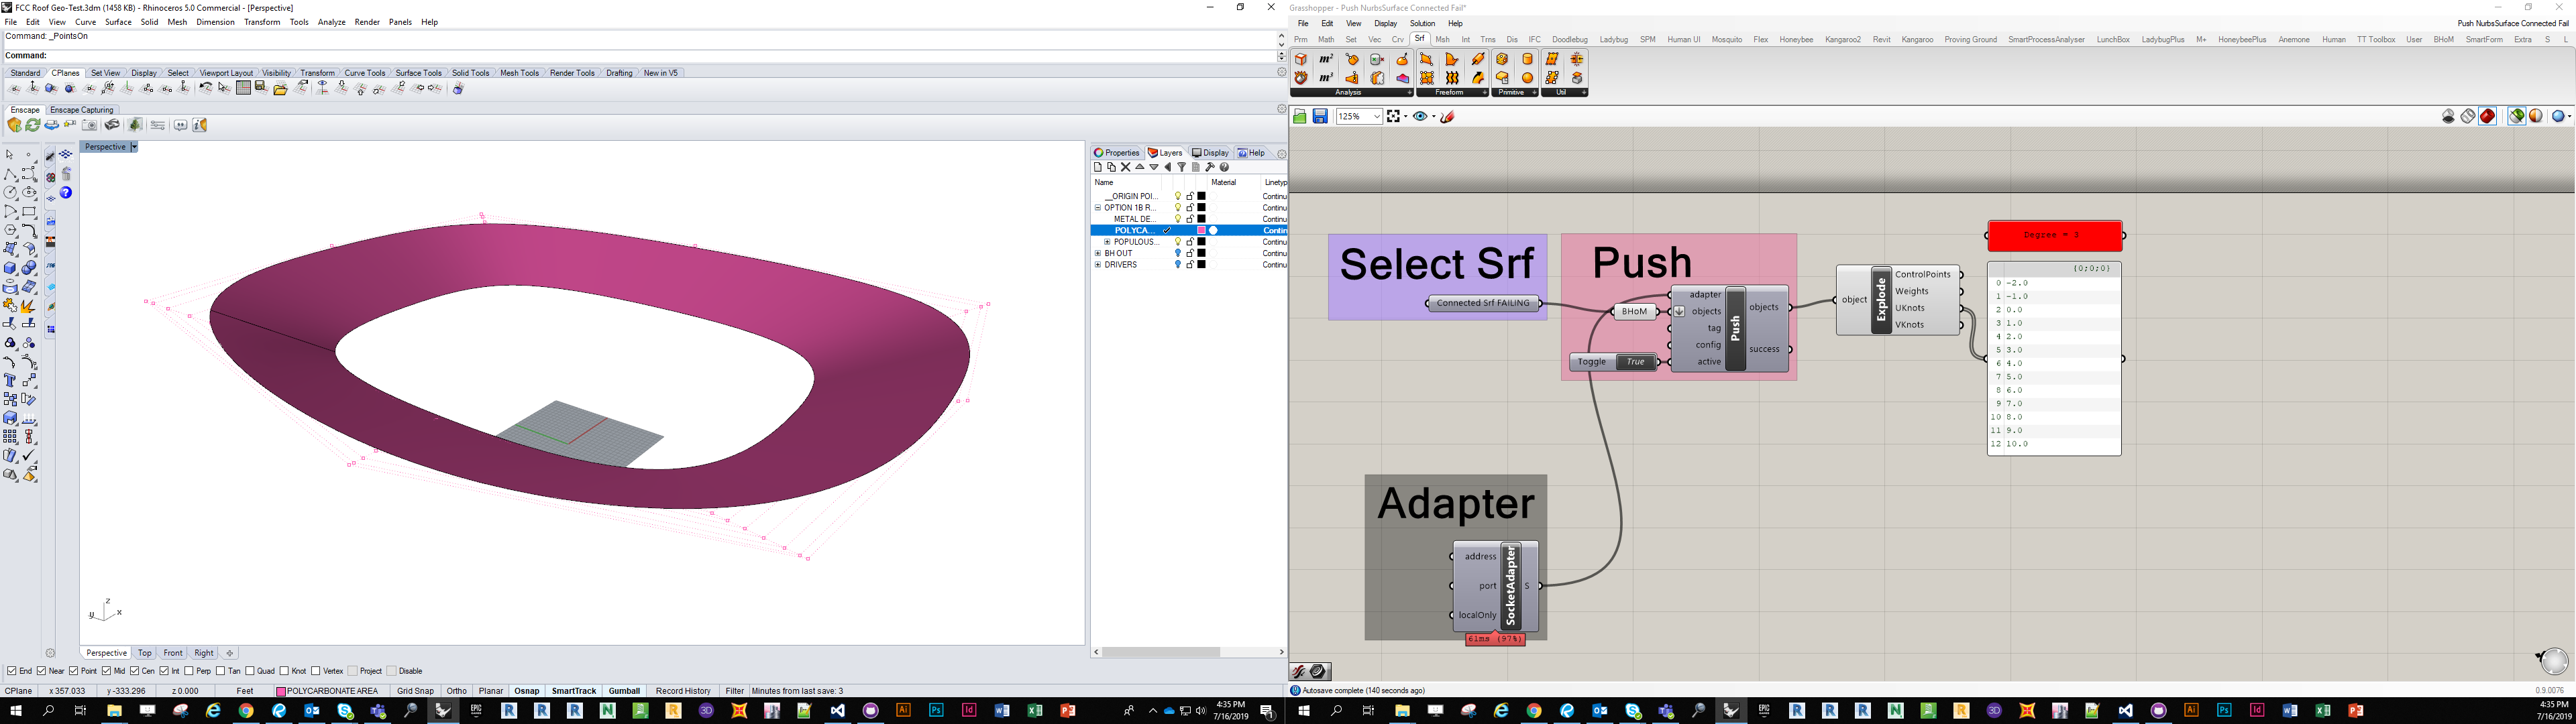Expand the DRIVERS layer tree
Image resolution: width=2576 pixels, height=724 pixels.
(1098, 265)
